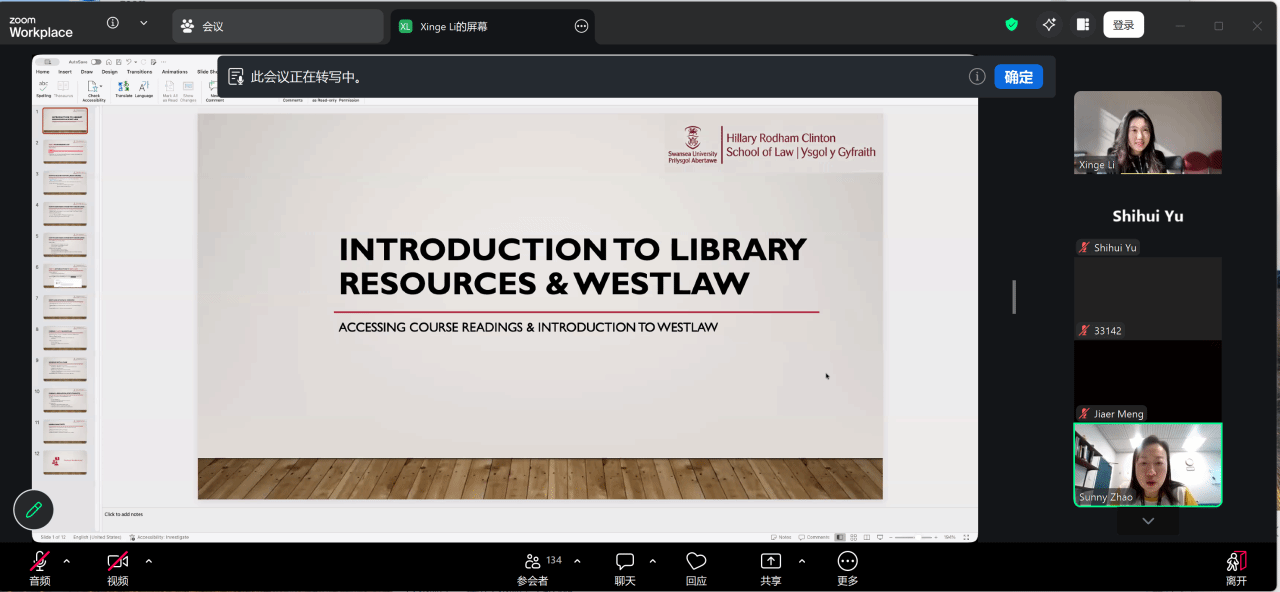Click the 登录 sign-in button
Image resolution: width=1280 pixels, height=592 pixels.
click(x=1123, y=25)
